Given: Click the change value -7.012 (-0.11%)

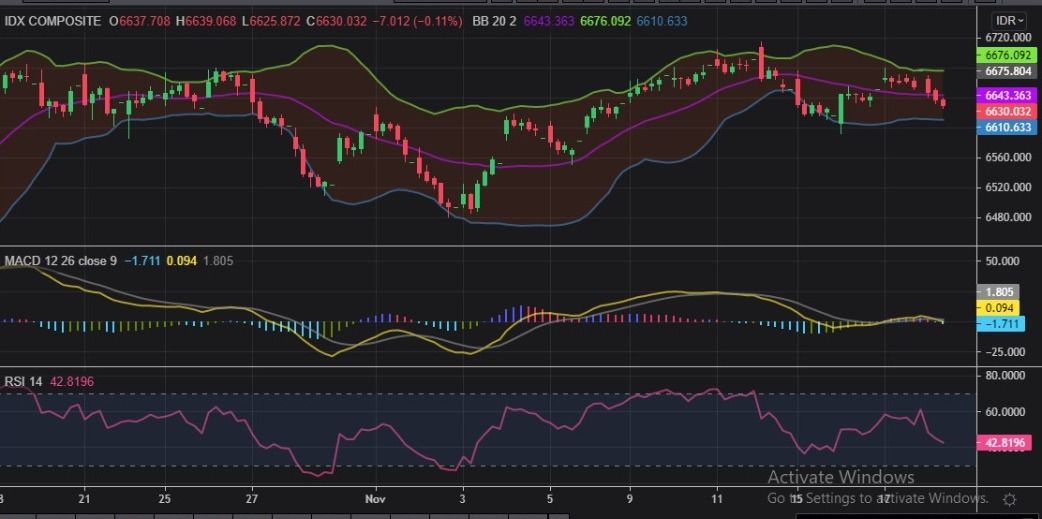Looking at the screenshot, I should pos(417,21).
